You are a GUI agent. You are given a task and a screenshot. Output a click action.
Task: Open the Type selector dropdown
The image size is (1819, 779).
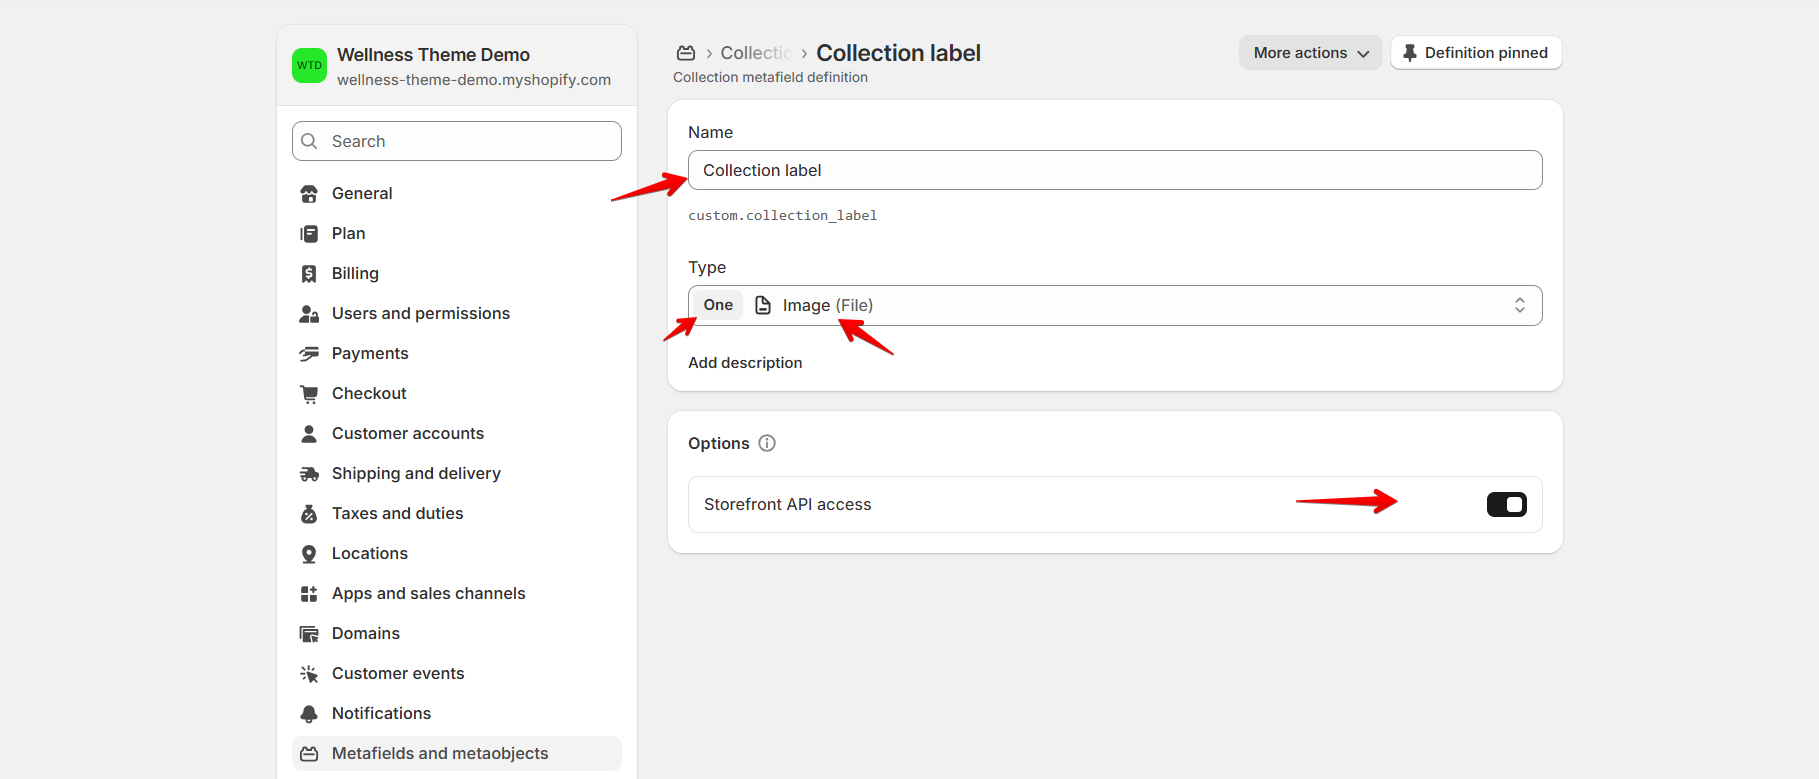[x=1114, y=305]
